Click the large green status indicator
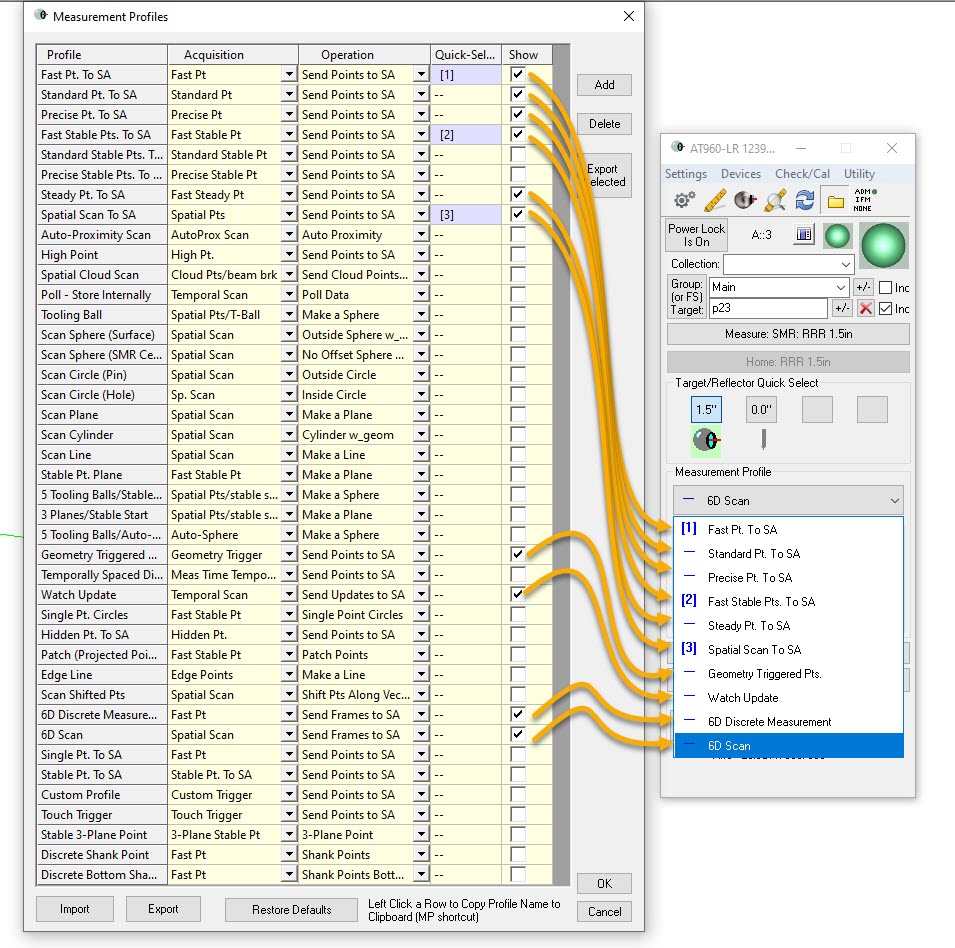Image resolution: width=955 pixels, height=948 pixels. point(883,245)
